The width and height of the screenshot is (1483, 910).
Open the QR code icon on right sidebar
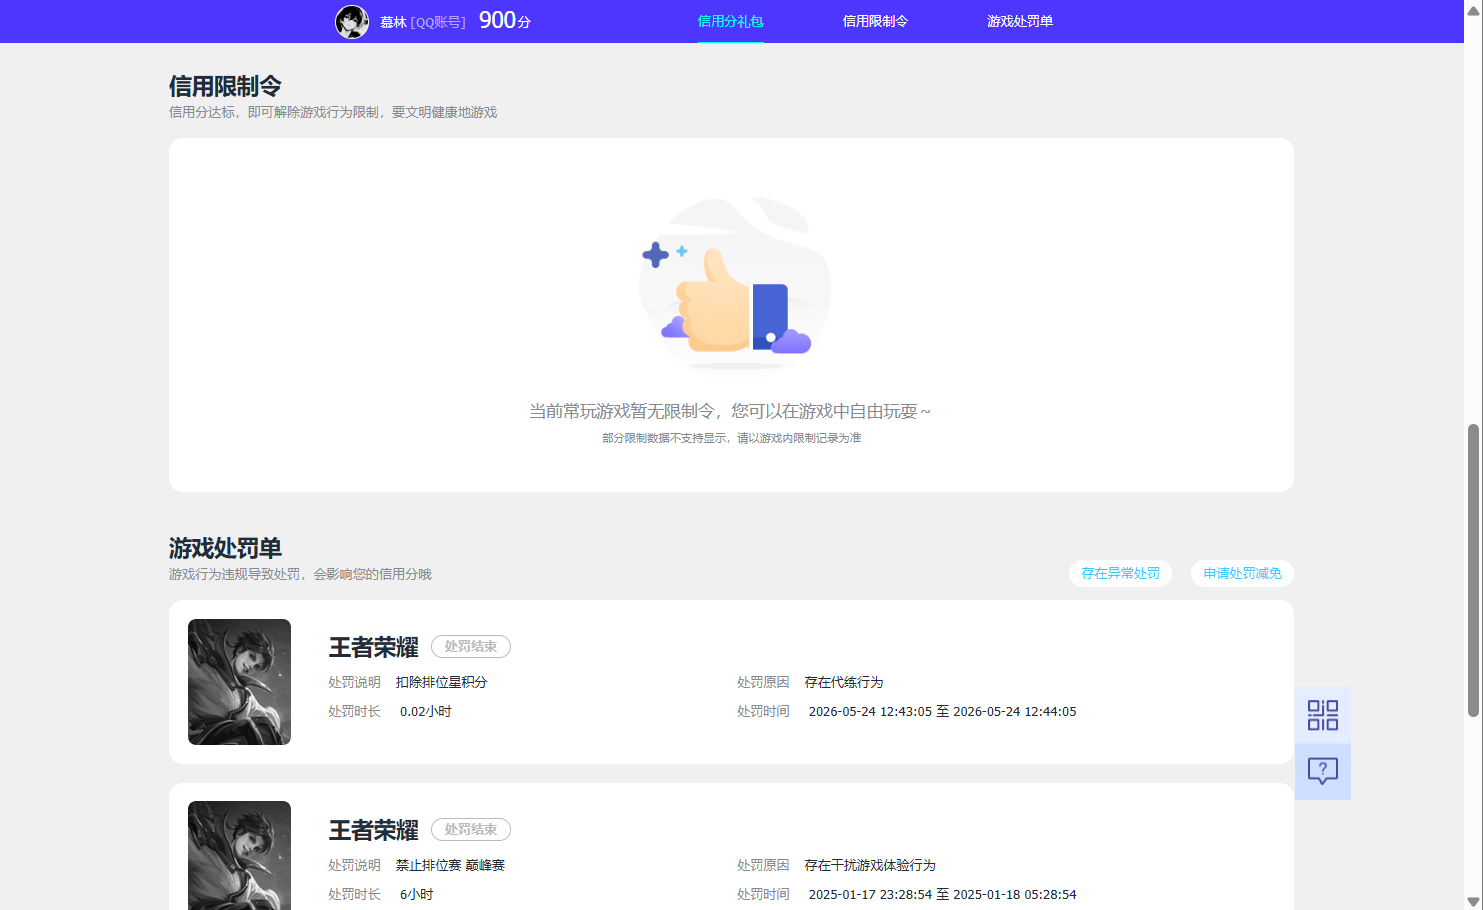(x=1322, y=715)
